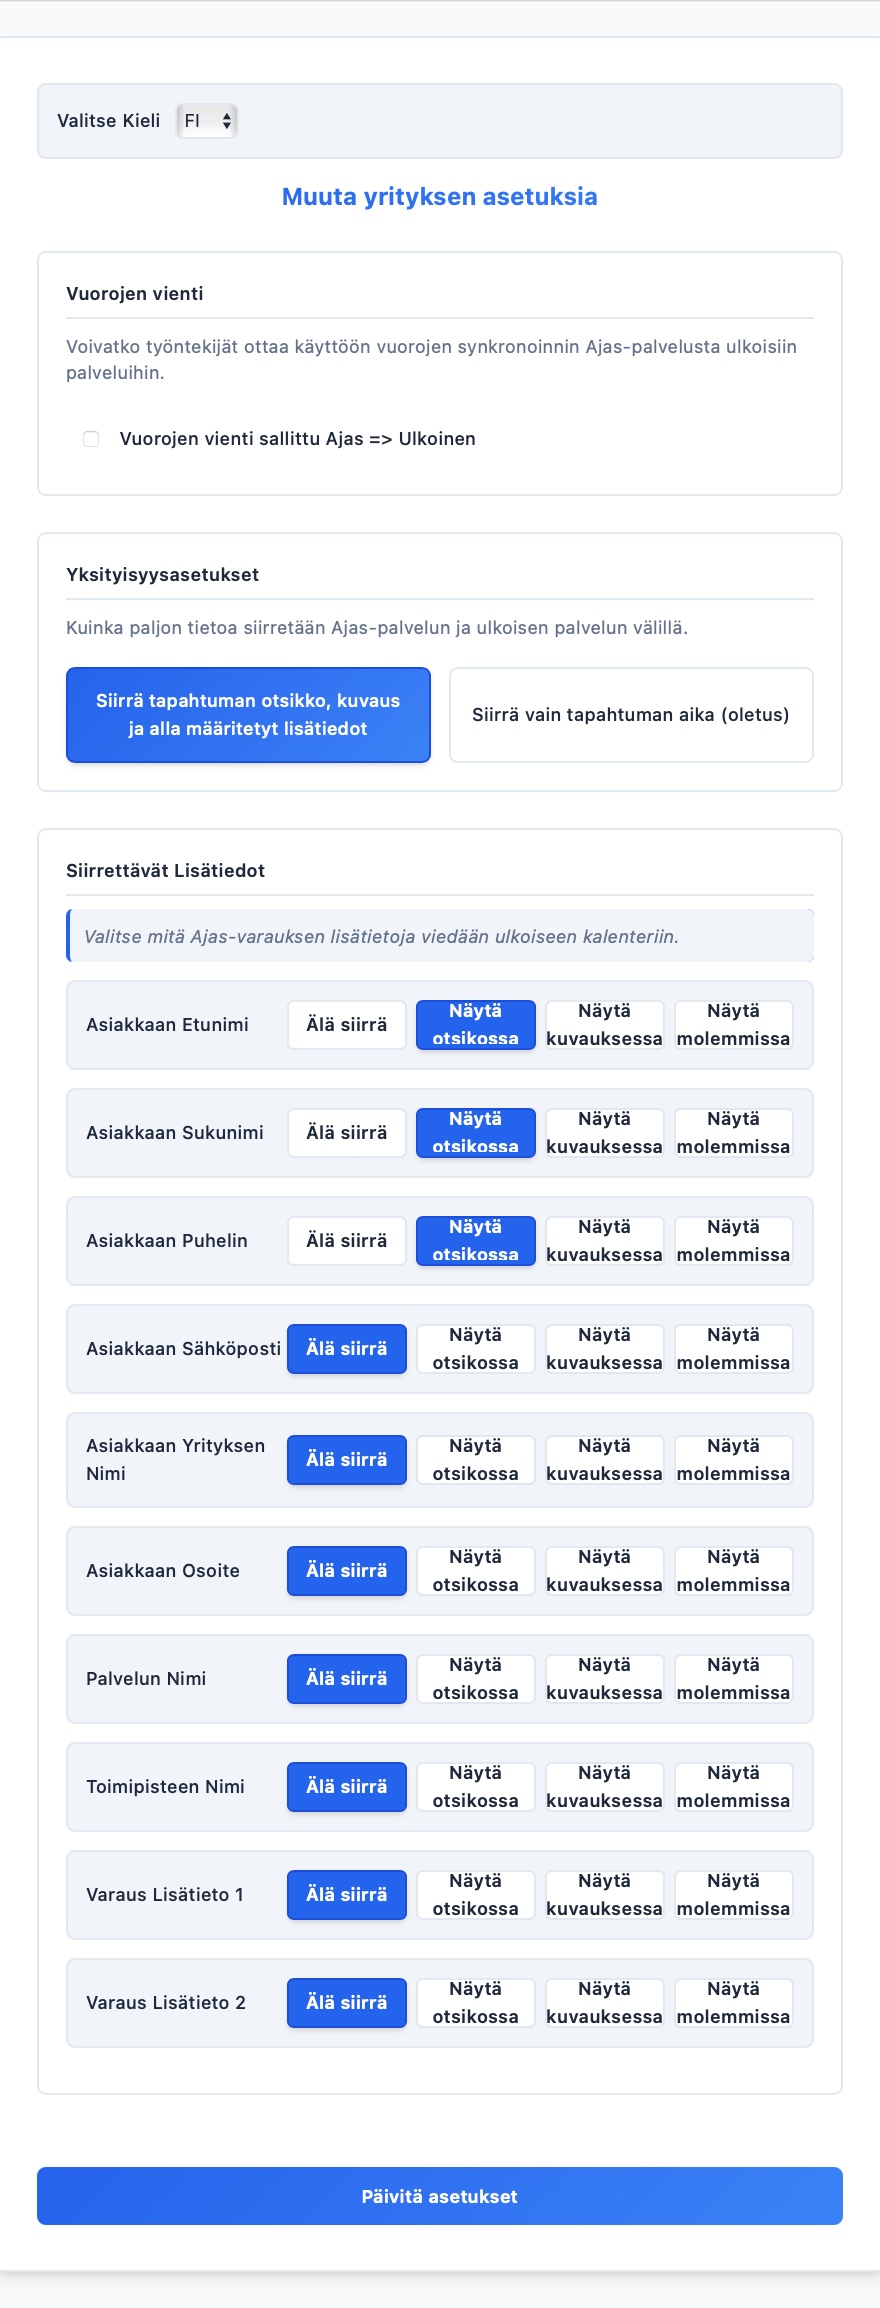Viewport: 880px width, 2308px height.
Task: Enable Vuorojen vienti sallittu checkbox
Action: coord(91,439)
